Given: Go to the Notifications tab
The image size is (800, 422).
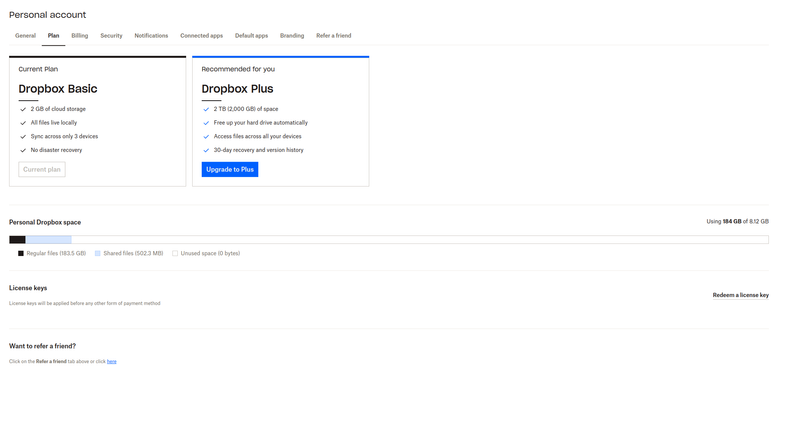Looking at the screenshot, I should (151, 36).
